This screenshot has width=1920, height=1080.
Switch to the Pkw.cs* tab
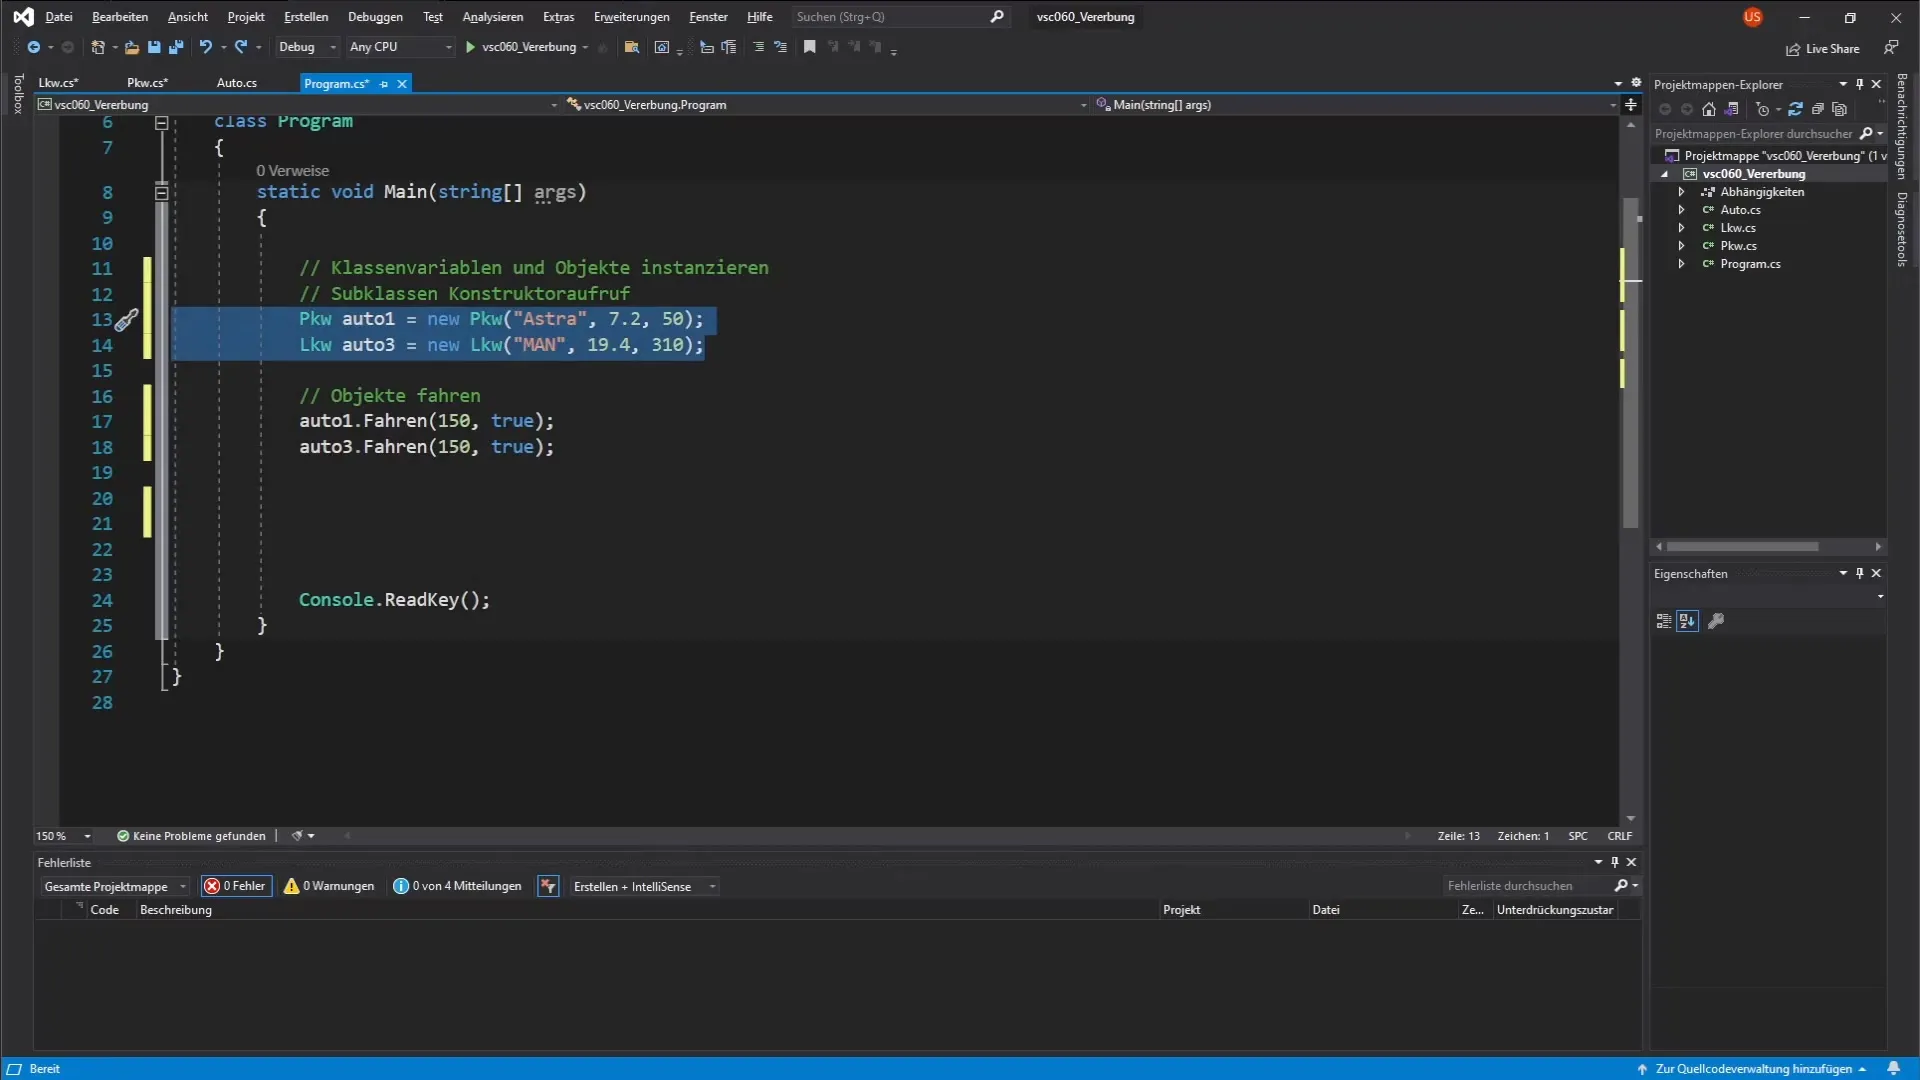[x=147, y=83]
